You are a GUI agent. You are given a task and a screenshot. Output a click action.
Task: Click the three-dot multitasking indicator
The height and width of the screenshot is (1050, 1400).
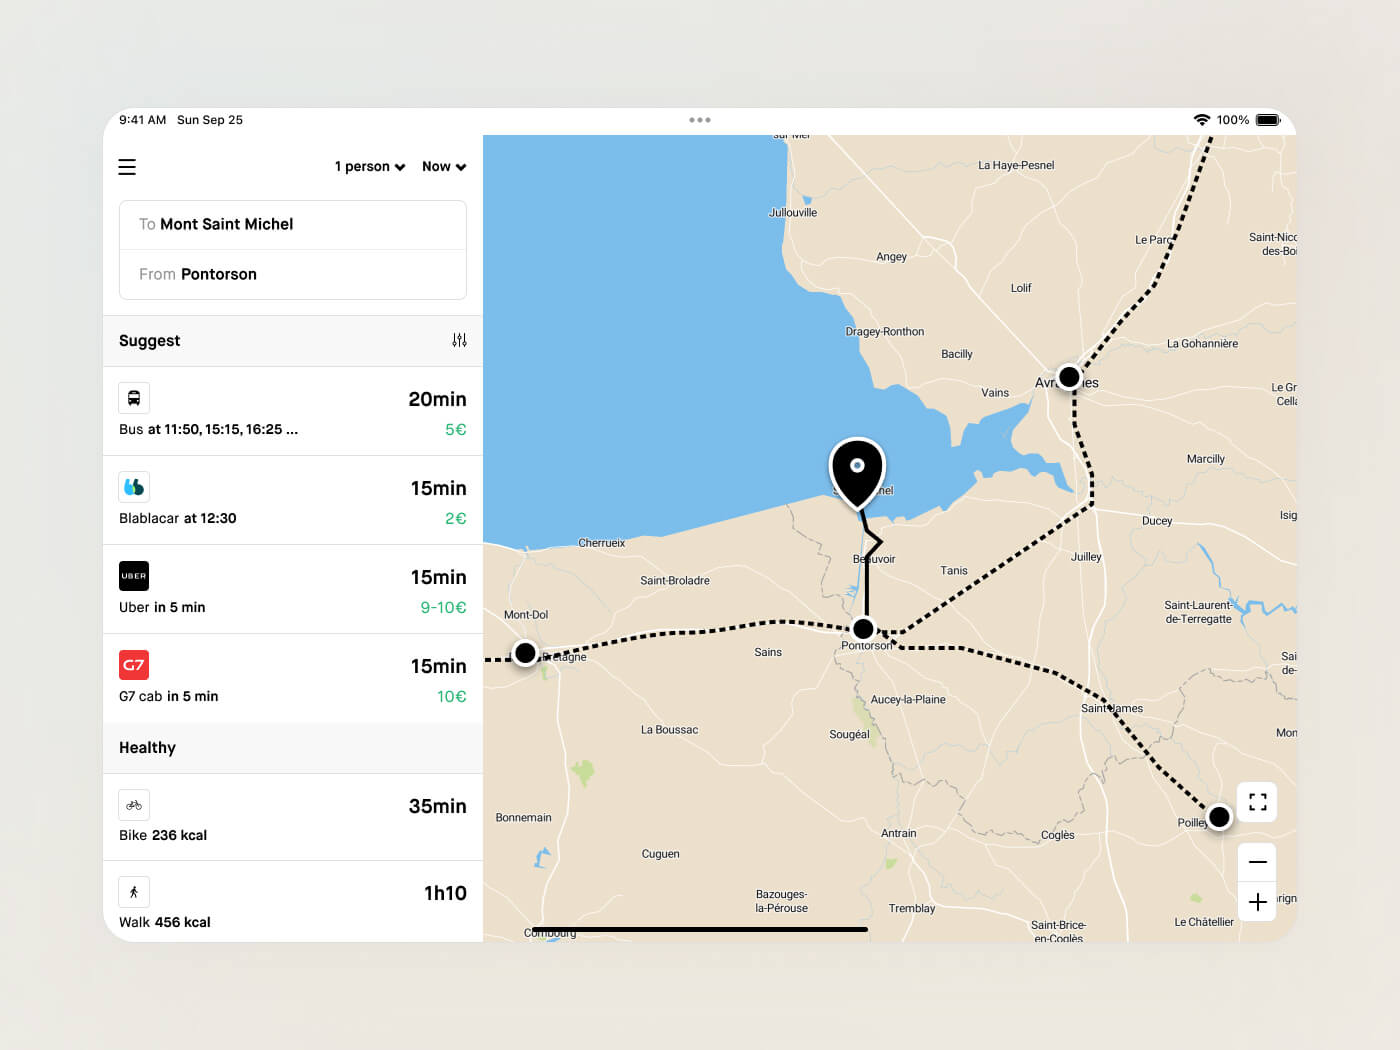(x=700, y=120)
